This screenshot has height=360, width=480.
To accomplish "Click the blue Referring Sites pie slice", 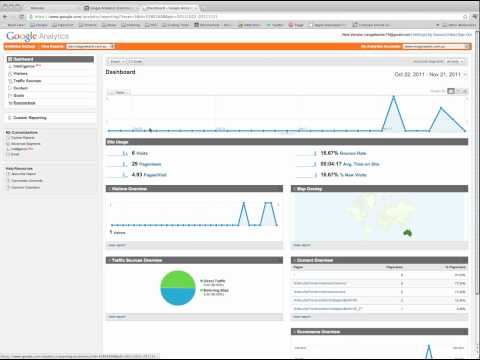I will pos(178,297).
